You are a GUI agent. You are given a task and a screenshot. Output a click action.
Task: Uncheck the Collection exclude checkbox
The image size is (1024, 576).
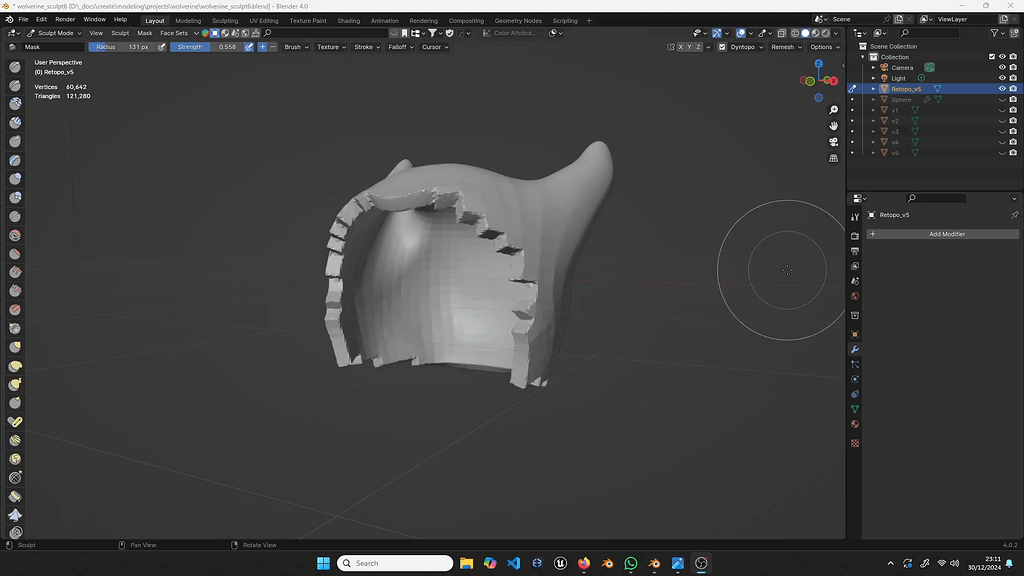[x=991, y=57]
